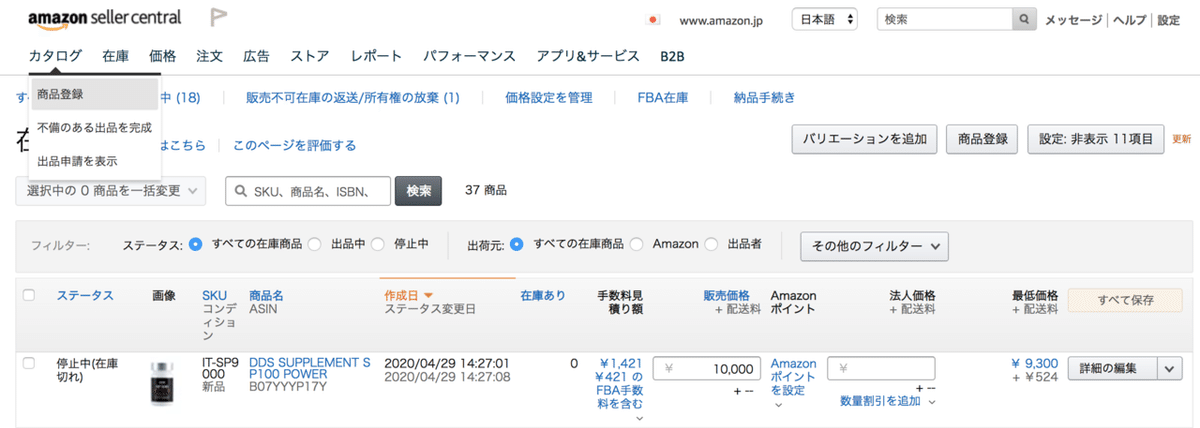Open the arrow menu beside 詳細の編集
Viewport: 1200px width, 428px height.
point(1171,368)
